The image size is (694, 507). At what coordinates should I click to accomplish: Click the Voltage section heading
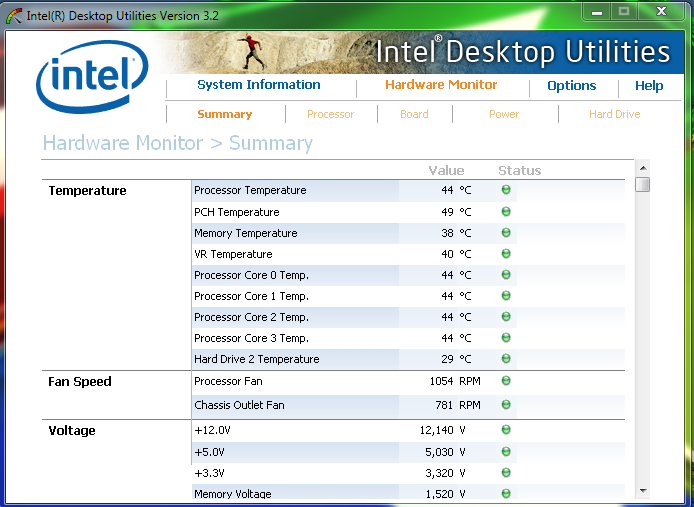[x=72, y=431]
